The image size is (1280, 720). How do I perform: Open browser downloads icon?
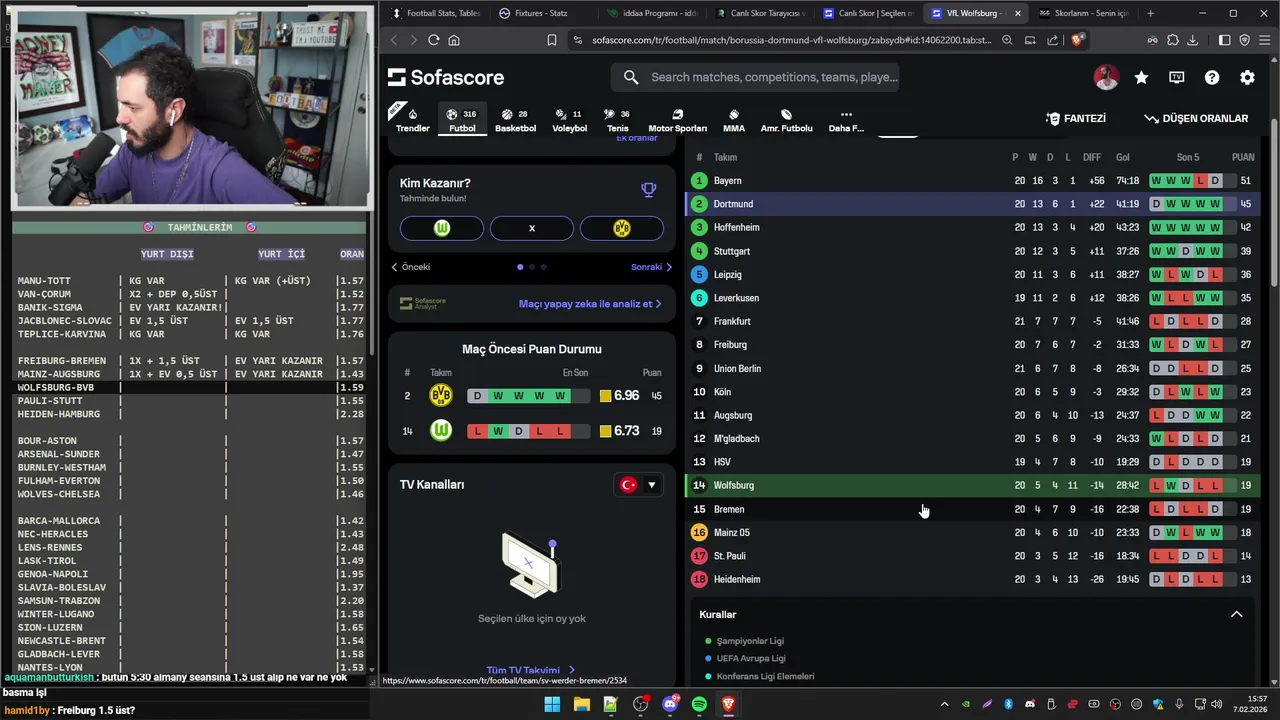pos(1192,40)
